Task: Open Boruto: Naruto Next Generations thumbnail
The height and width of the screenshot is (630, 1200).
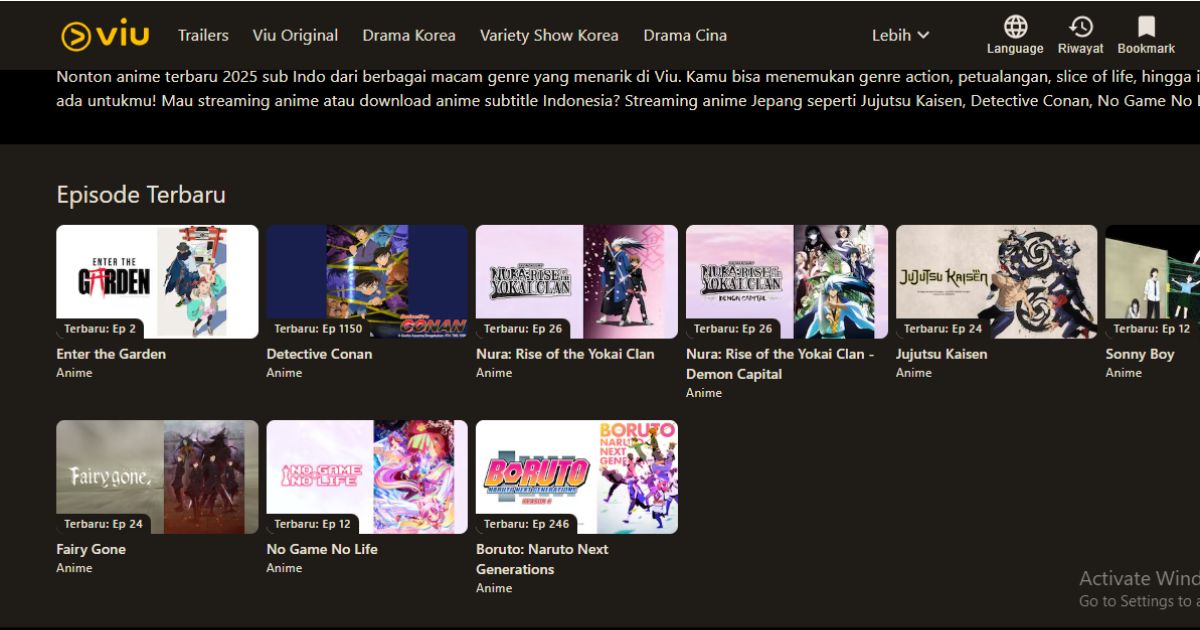Action: tap(576, 476)
